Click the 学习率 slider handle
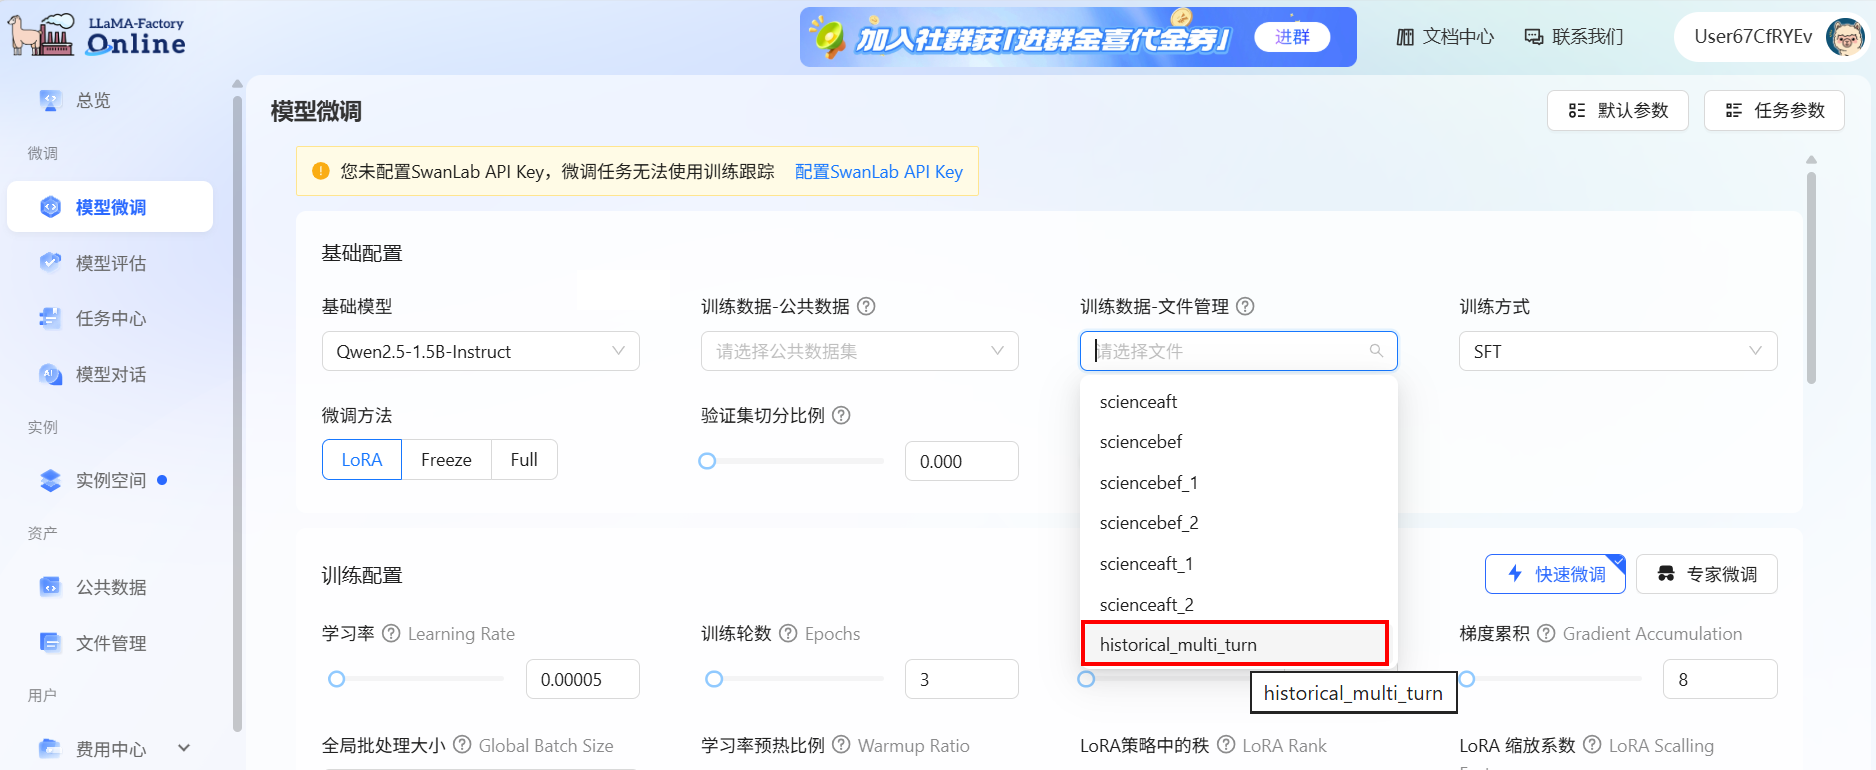The image size is (1876, 770). click(x=337, y=679)
